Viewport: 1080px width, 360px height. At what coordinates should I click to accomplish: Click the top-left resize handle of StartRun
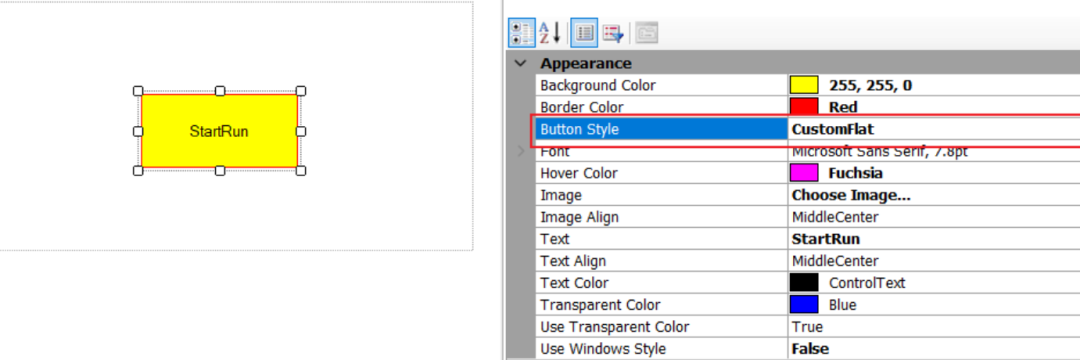tap(138, 91)
